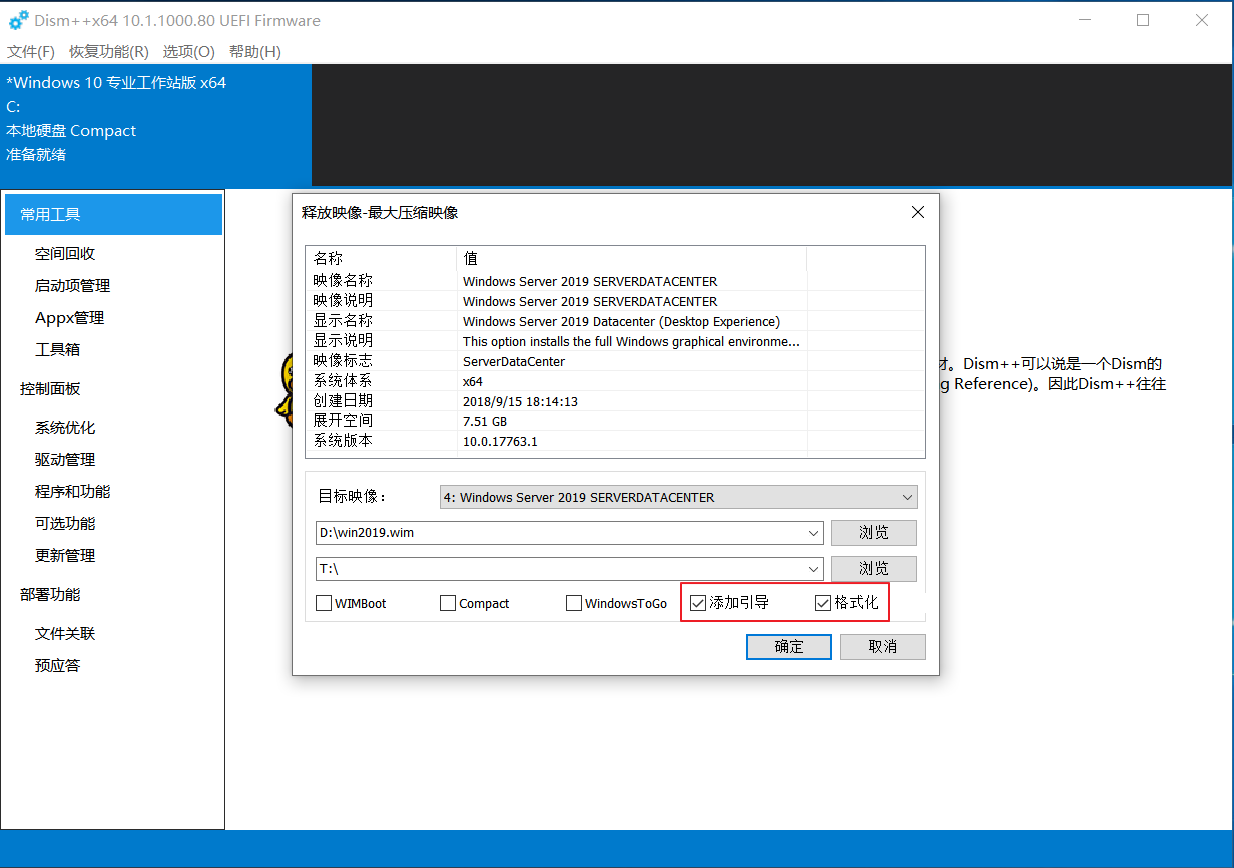The image size is (1234, 868).
Task: Click the Dism++ gear icon in title bar
Action: coord(19,19)
